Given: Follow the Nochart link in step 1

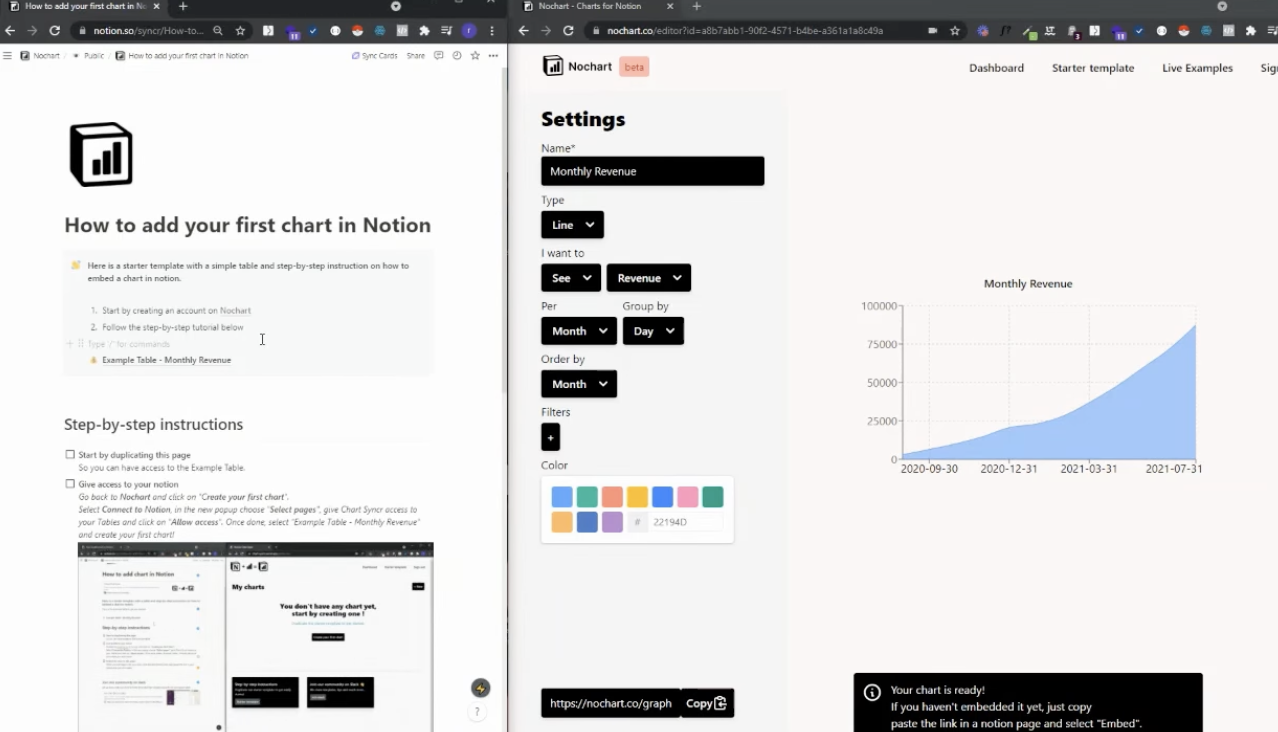Looking at the screenshot, I should [x=235, y=311].
